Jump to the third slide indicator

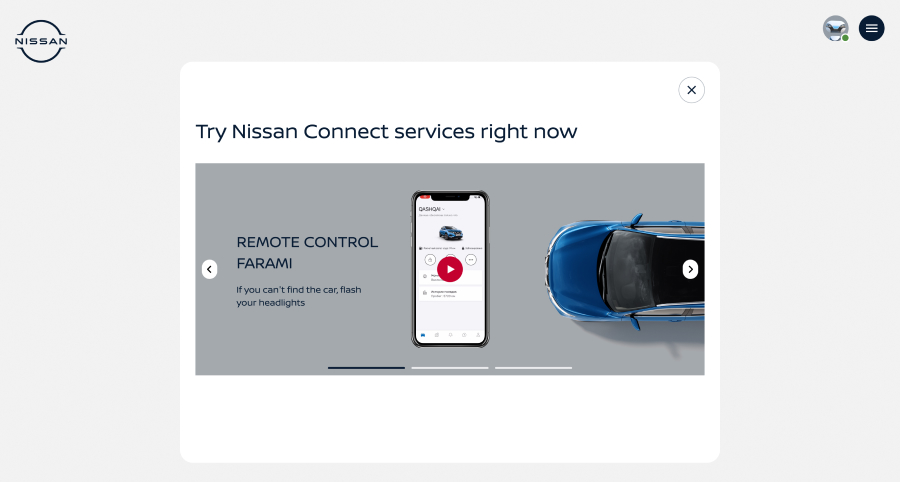[533, 368]
